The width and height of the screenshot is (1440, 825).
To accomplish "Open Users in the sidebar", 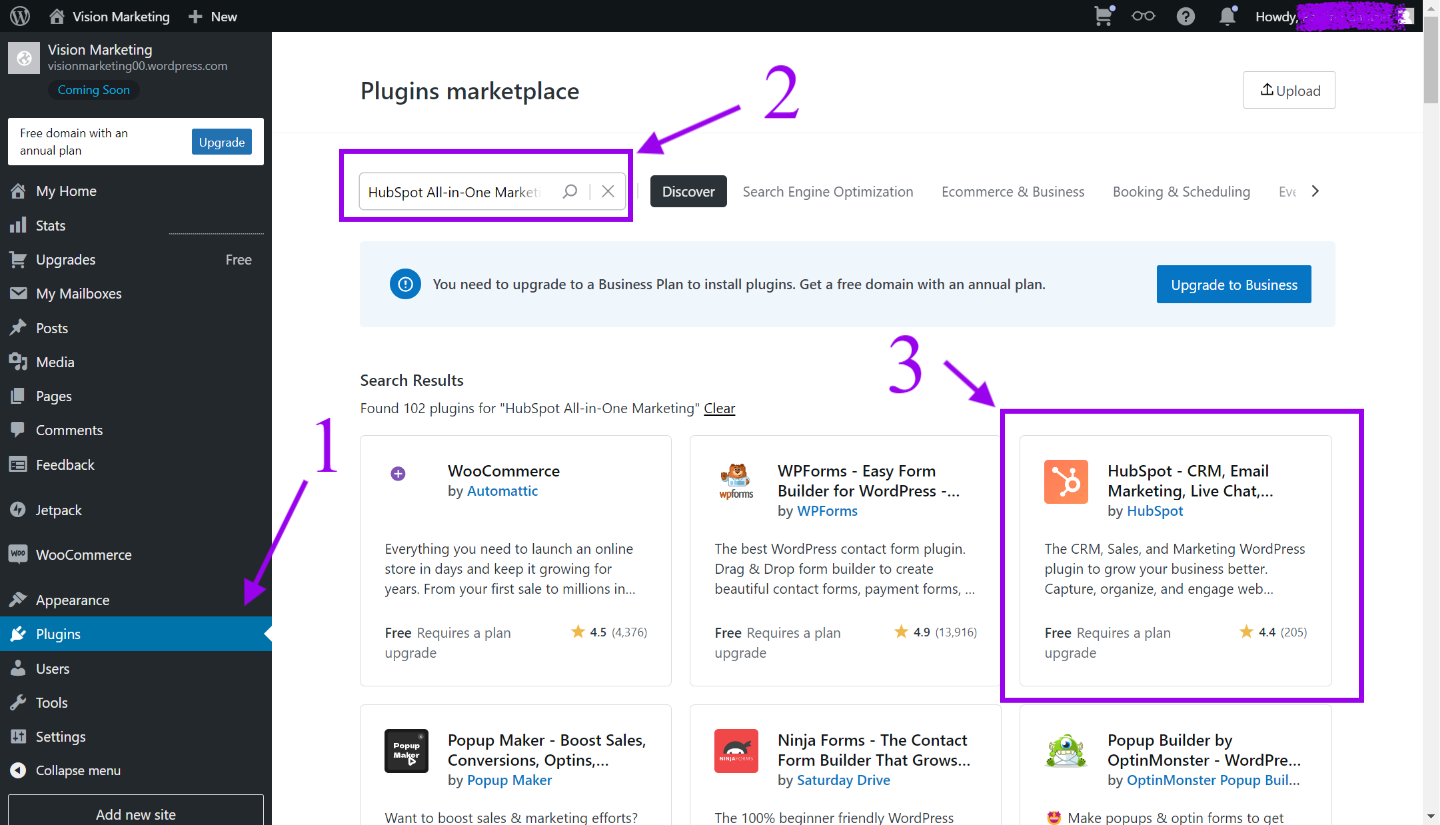I will 136,668.
